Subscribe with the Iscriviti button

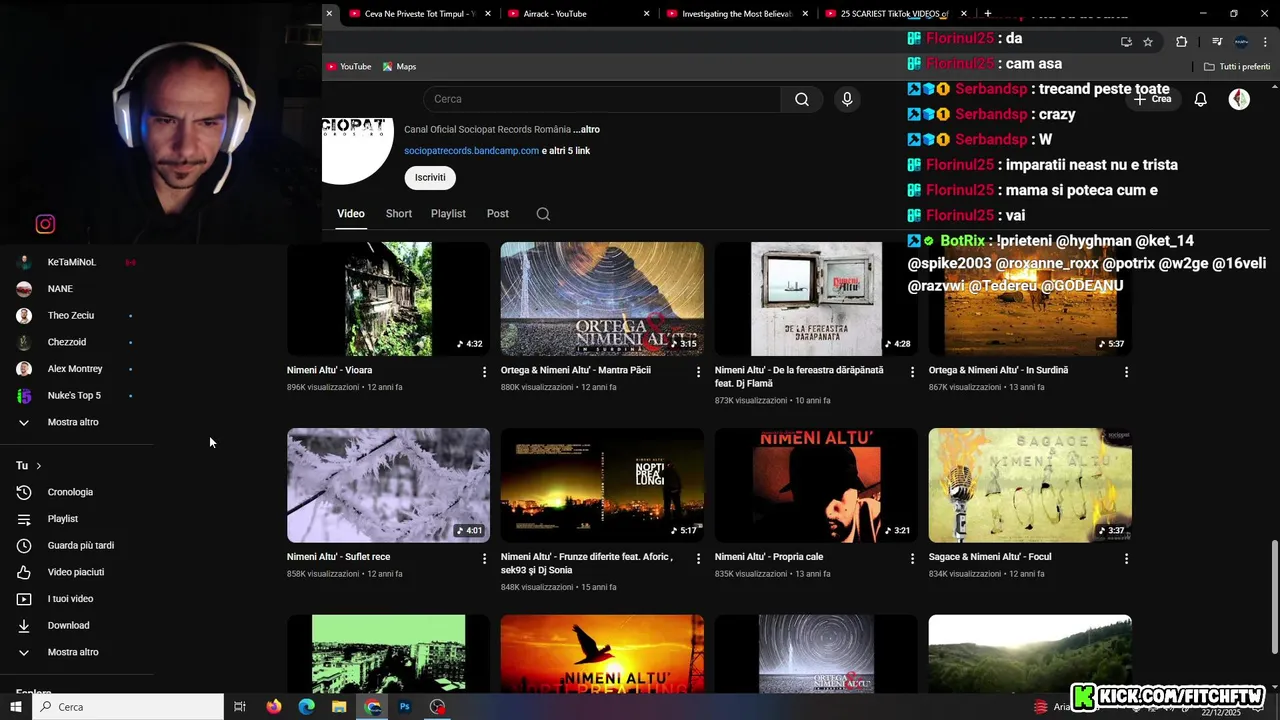point(430,177)
